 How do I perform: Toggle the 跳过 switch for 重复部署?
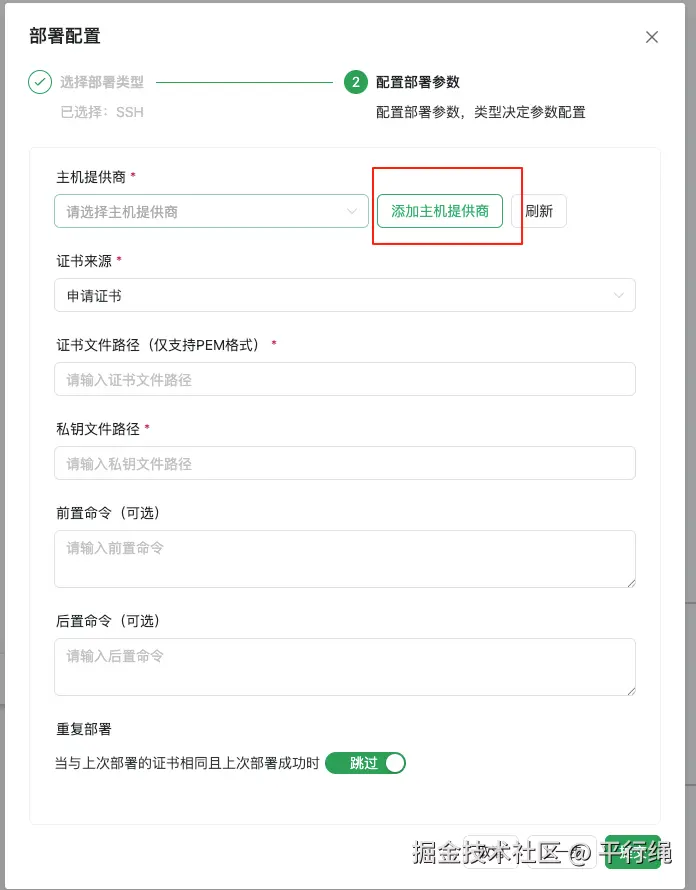pyautogui.click(x=366, y=763)
